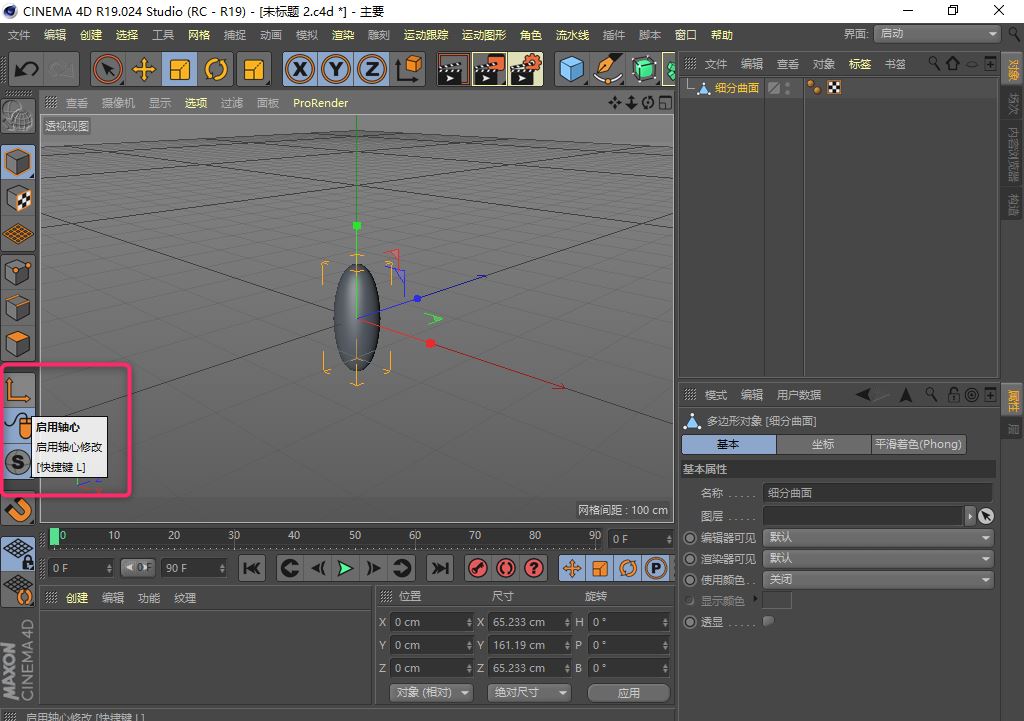Screen dimensions: 1024x721
Task: Switch to the 平滑着色(Phong) tab
Action: click(x=918, y=444)
